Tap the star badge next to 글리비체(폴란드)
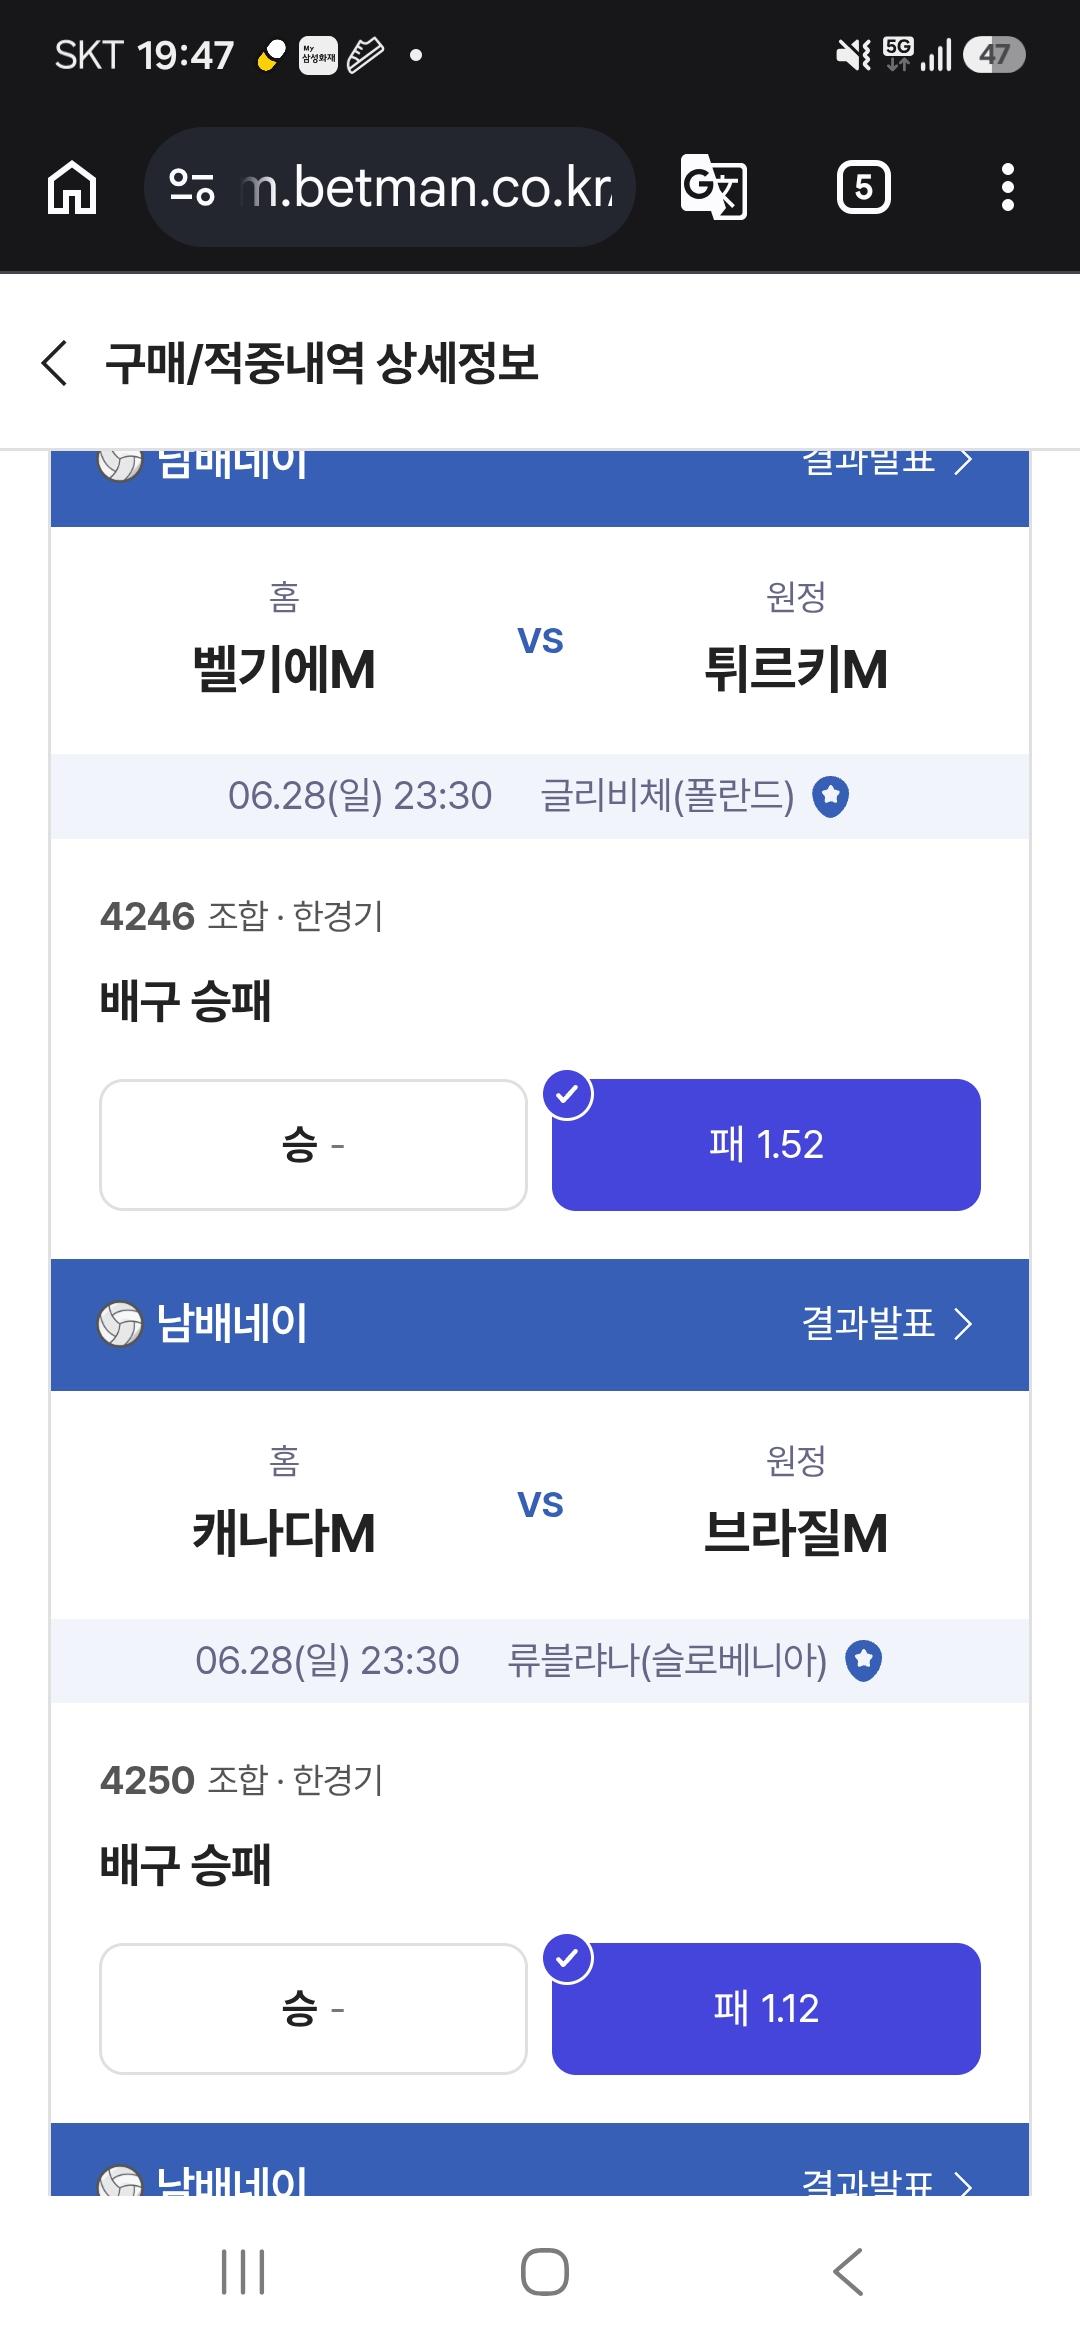Viewport: 1080px width, 2340px height. pos(830,797)
